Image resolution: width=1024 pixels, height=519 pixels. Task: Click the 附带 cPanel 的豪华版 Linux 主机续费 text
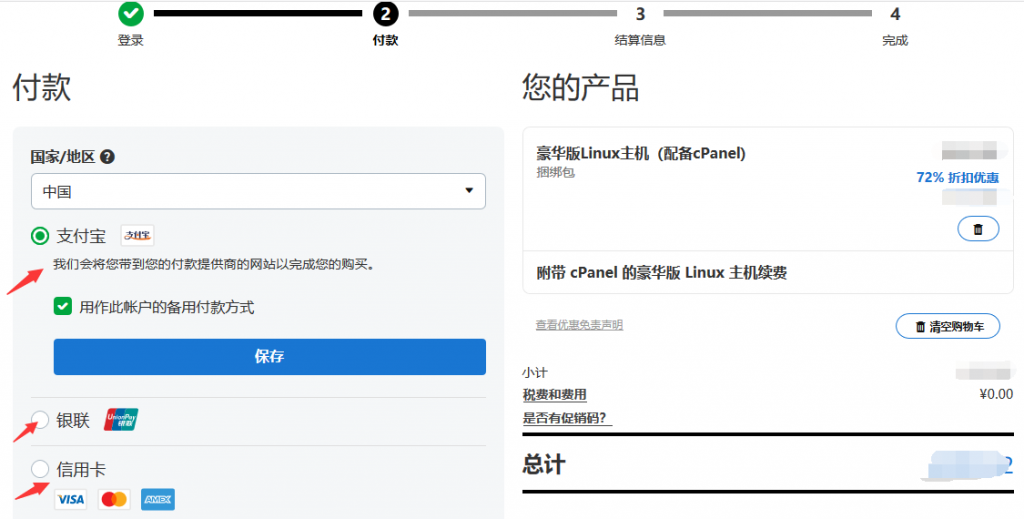(662, 272)
